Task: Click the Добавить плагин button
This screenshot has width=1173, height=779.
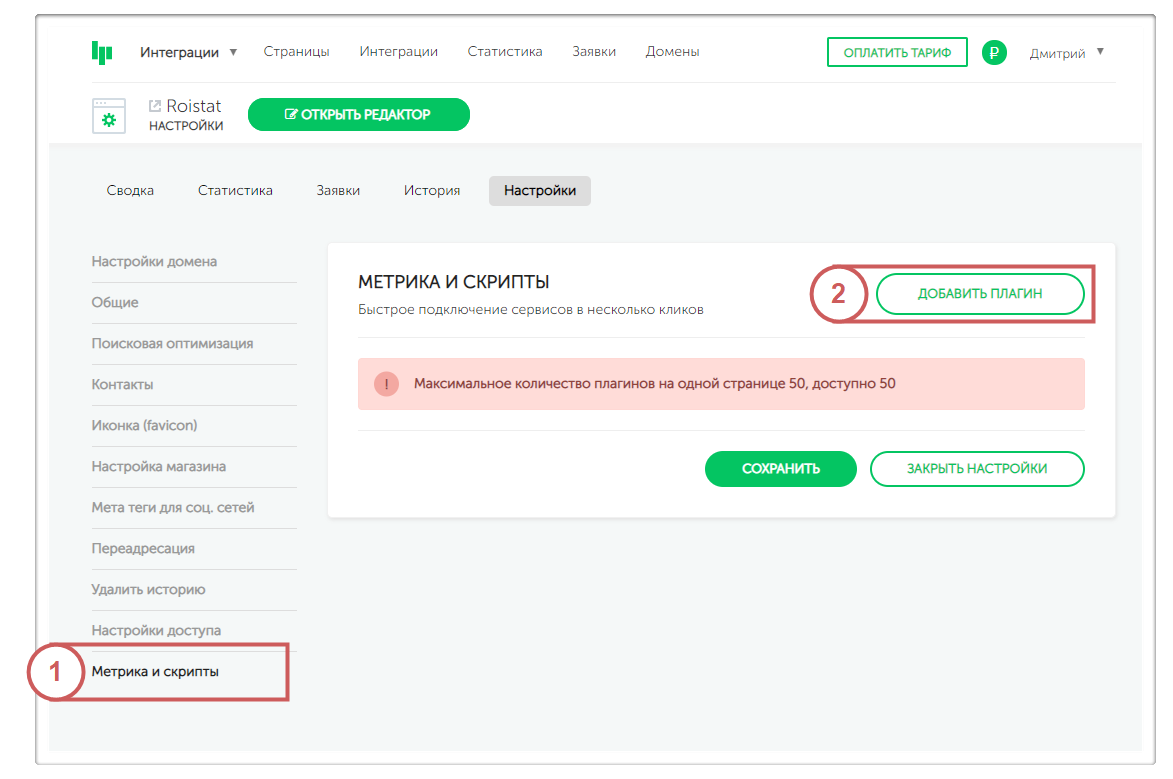Action: tap(980, 294)
